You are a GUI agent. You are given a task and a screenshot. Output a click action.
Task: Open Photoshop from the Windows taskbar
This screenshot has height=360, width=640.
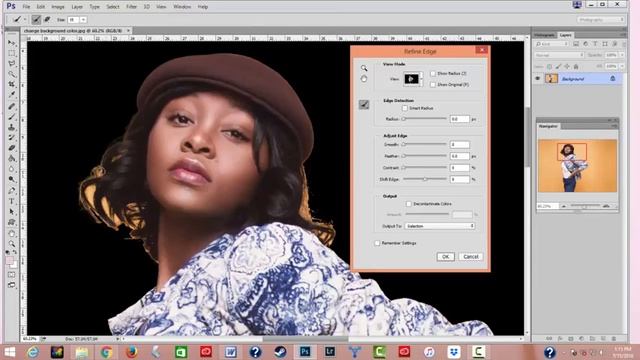(305, 351)
